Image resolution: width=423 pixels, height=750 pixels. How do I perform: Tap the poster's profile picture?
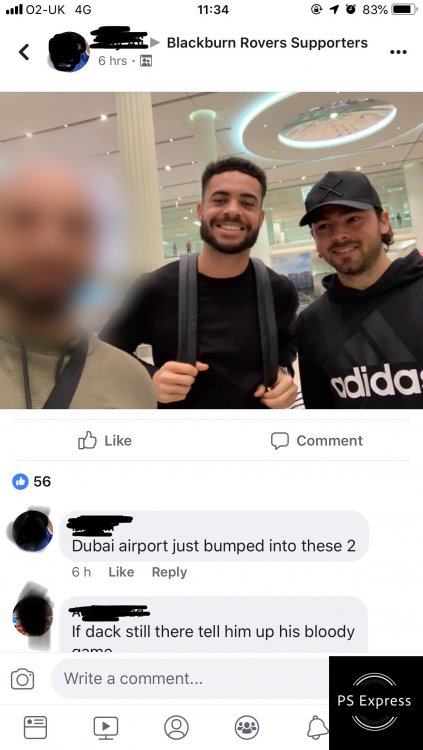69,52
